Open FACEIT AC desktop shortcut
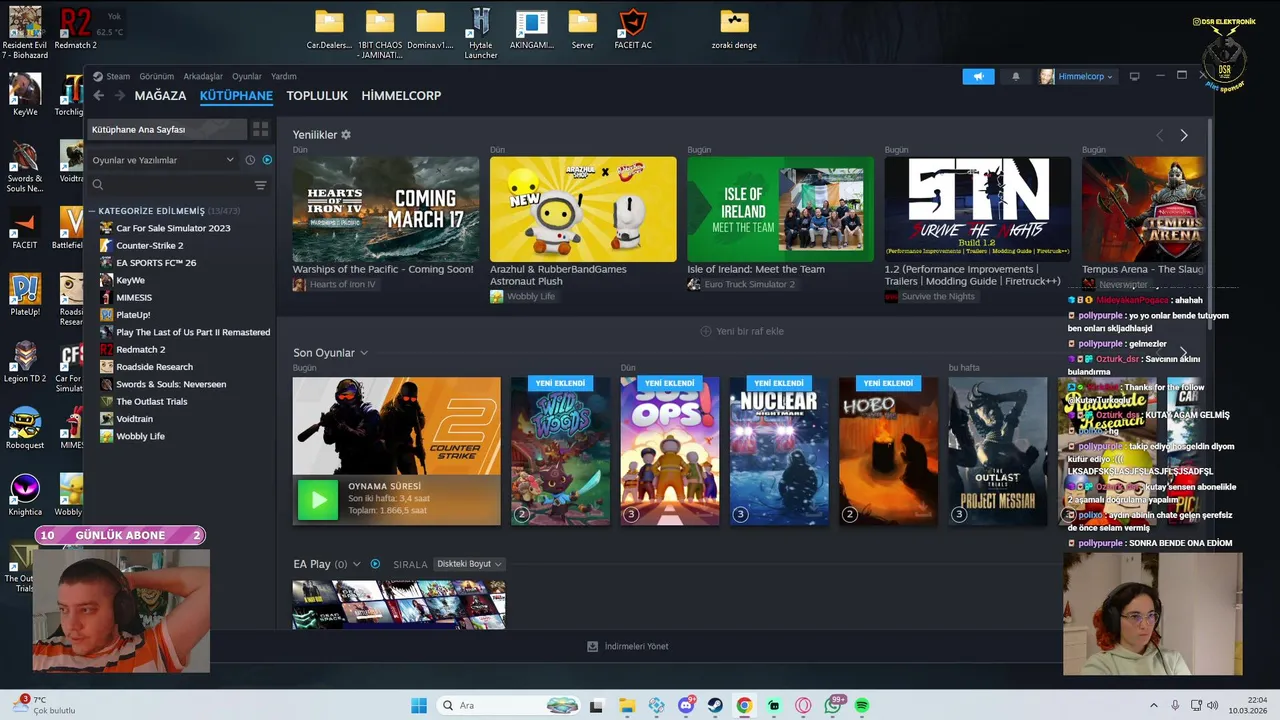This screenshot has height=720, width=1280. 633,30
